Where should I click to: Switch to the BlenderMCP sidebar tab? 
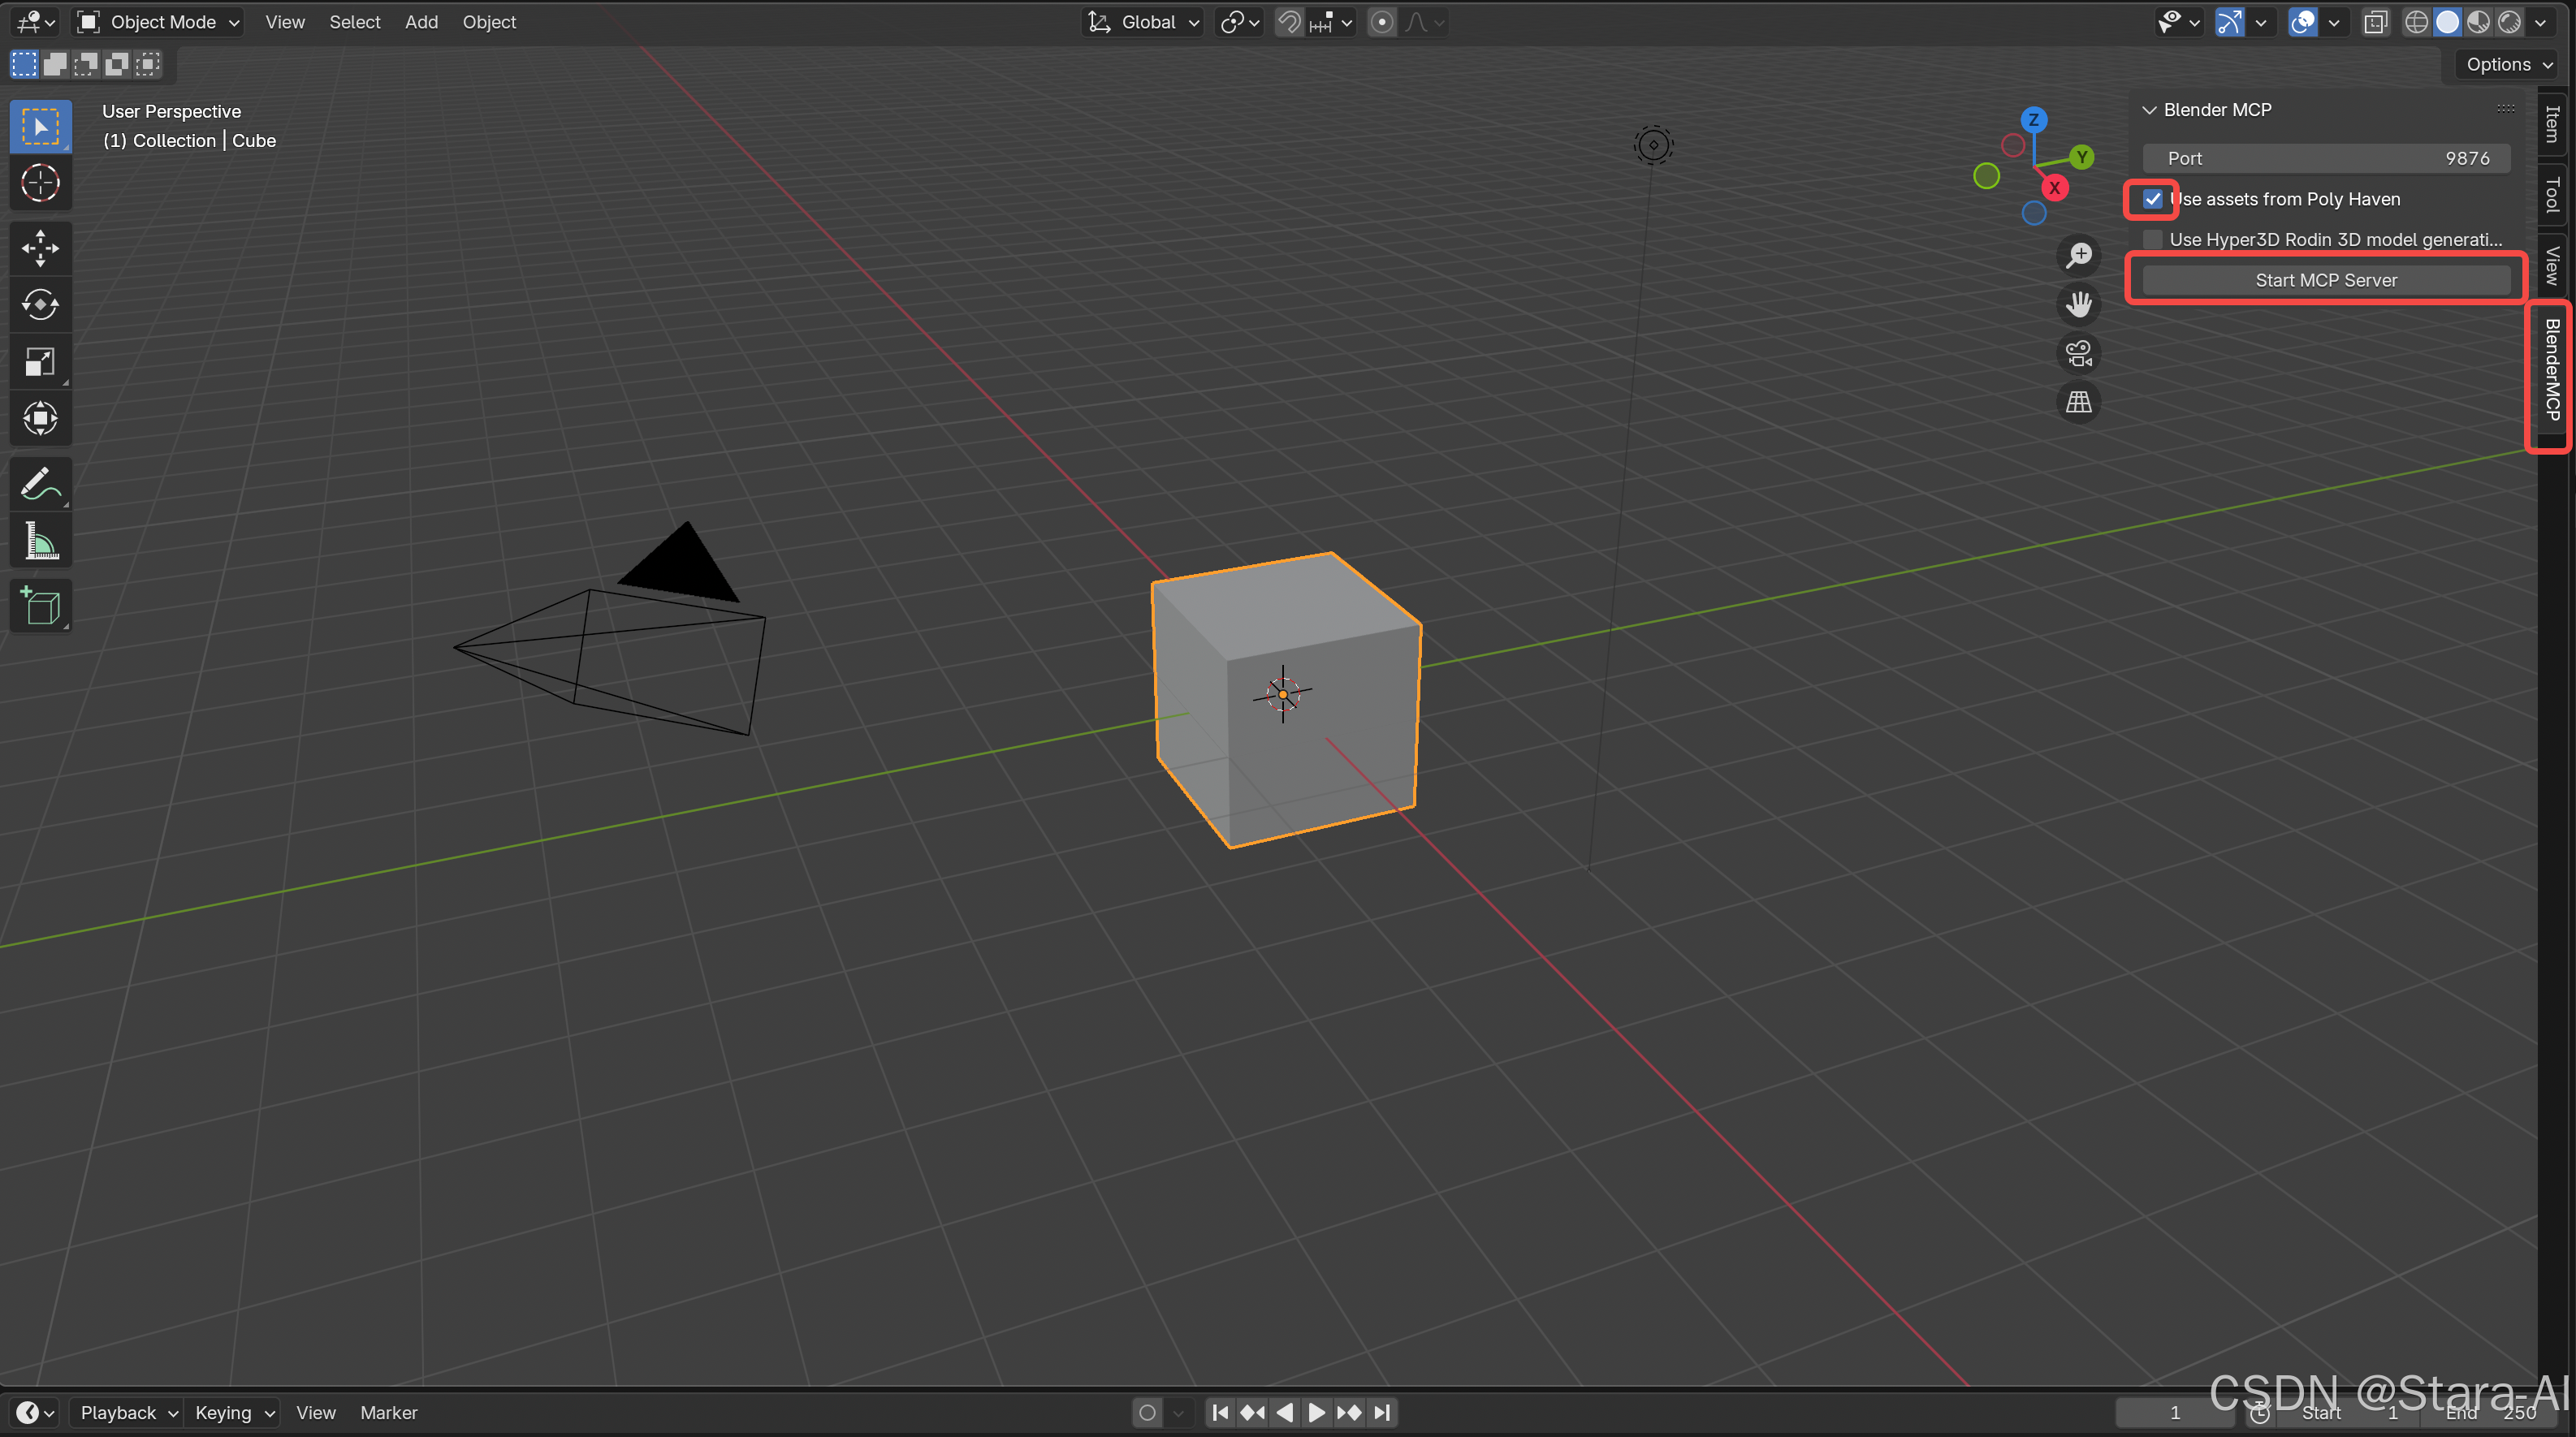point(2552,370)
